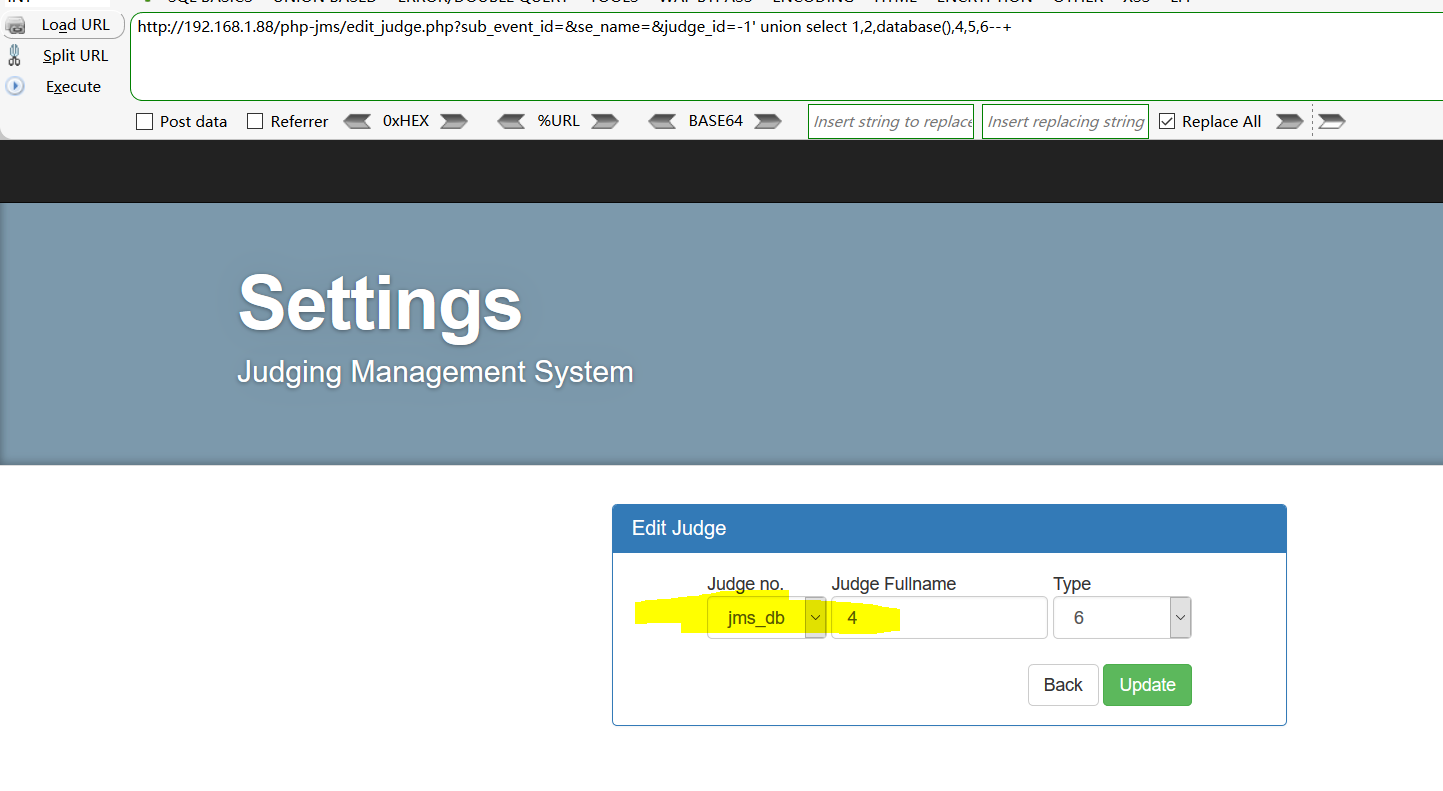Click the last arrow past the dotted divider
1443x791 pixels.
click(1332, 121)
